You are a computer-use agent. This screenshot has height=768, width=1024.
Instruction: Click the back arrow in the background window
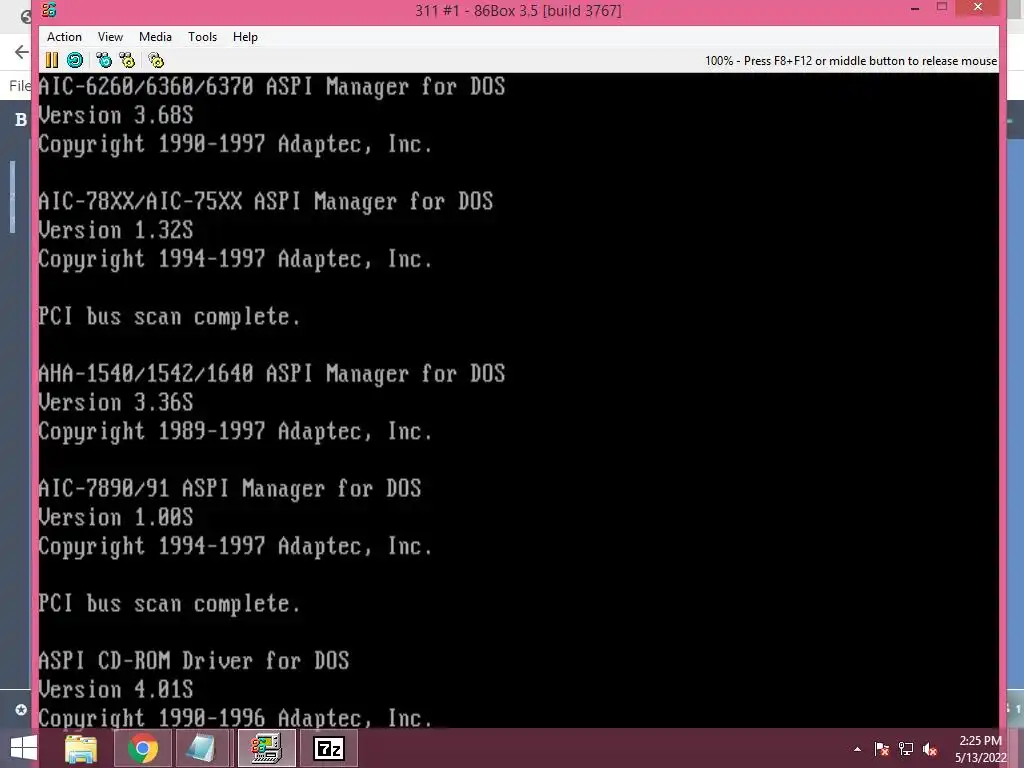(22, 52)
